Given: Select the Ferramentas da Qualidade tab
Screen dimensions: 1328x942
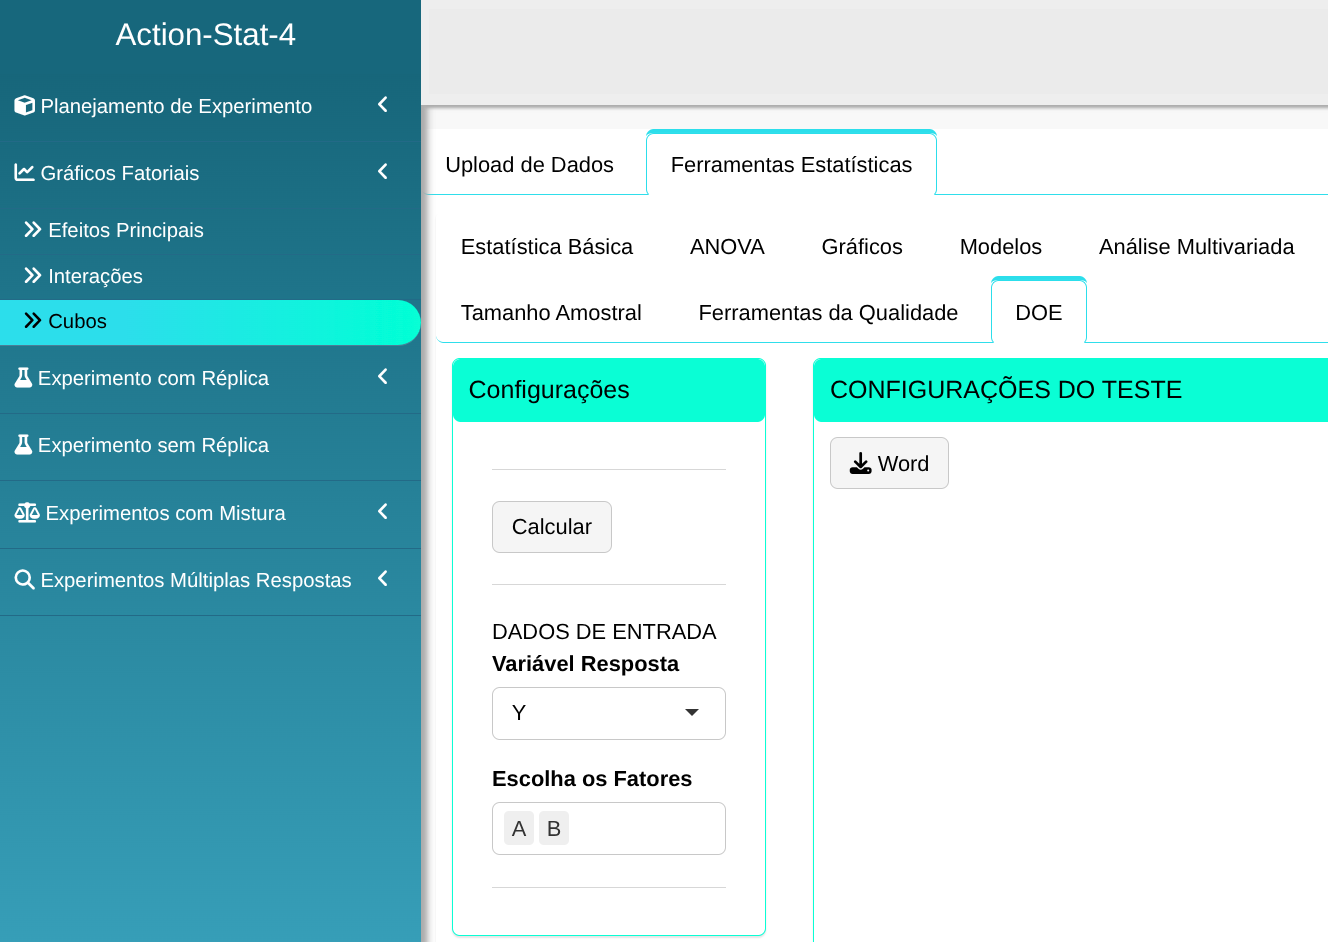Looking at the screenshot, I should tap(827, 313).
